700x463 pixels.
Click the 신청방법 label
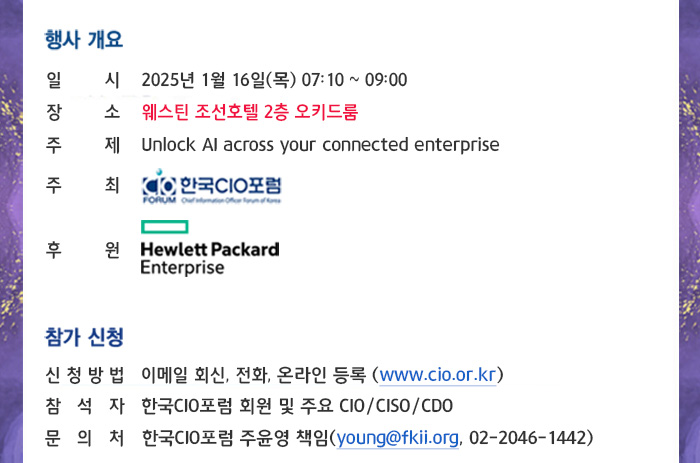84,375
